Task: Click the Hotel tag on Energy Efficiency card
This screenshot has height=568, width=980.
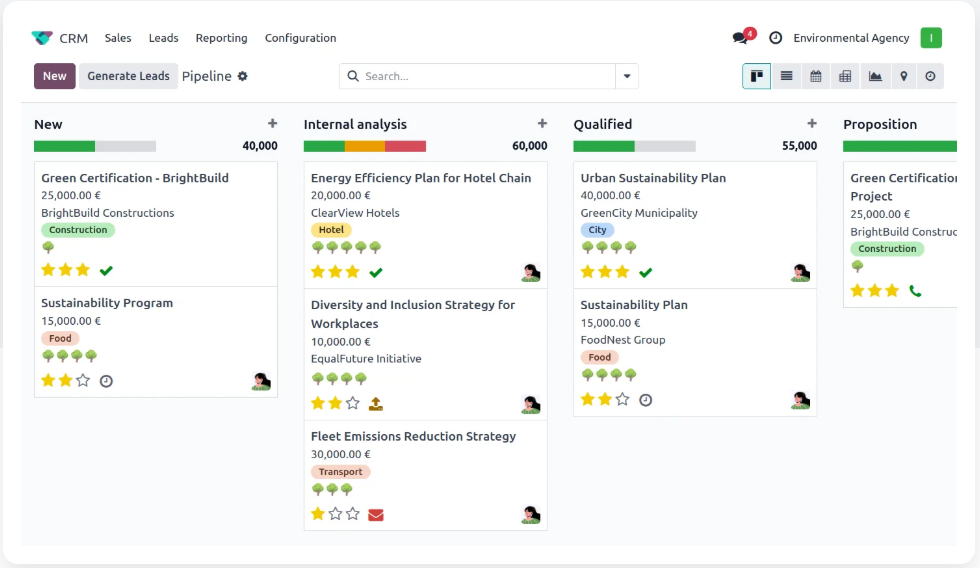Action: 331,230
